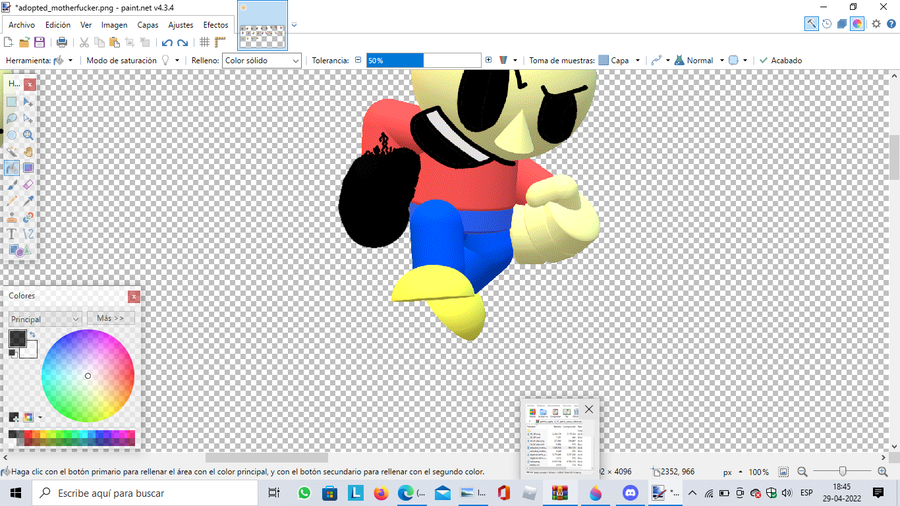Toggle the rulers display

click(x=220, y=42)
